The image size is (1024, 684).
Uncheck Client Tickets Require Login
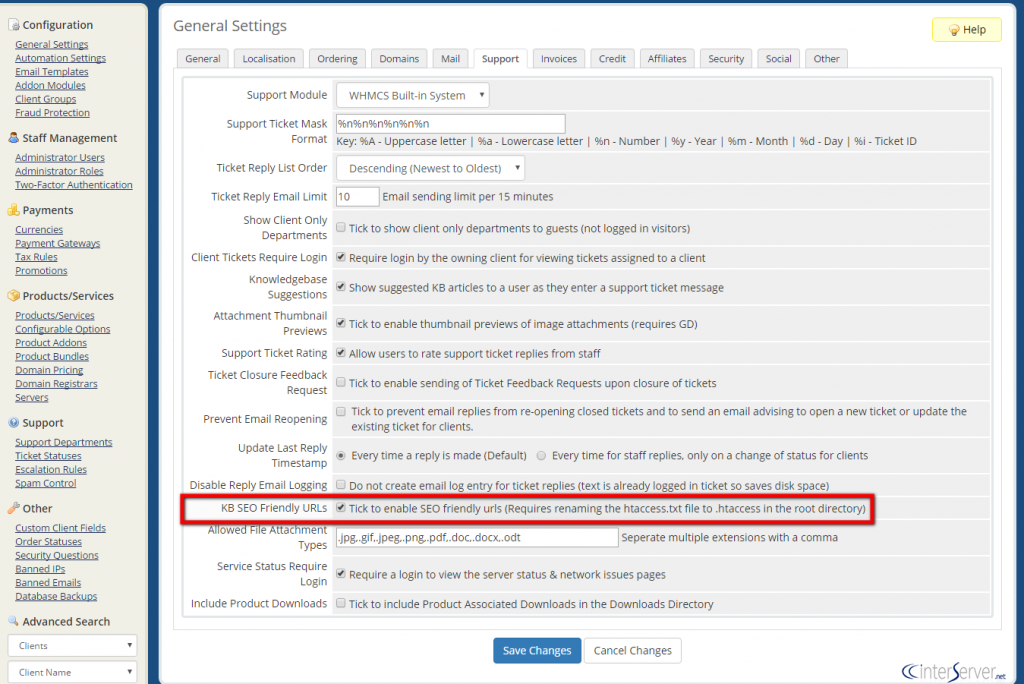341,257
